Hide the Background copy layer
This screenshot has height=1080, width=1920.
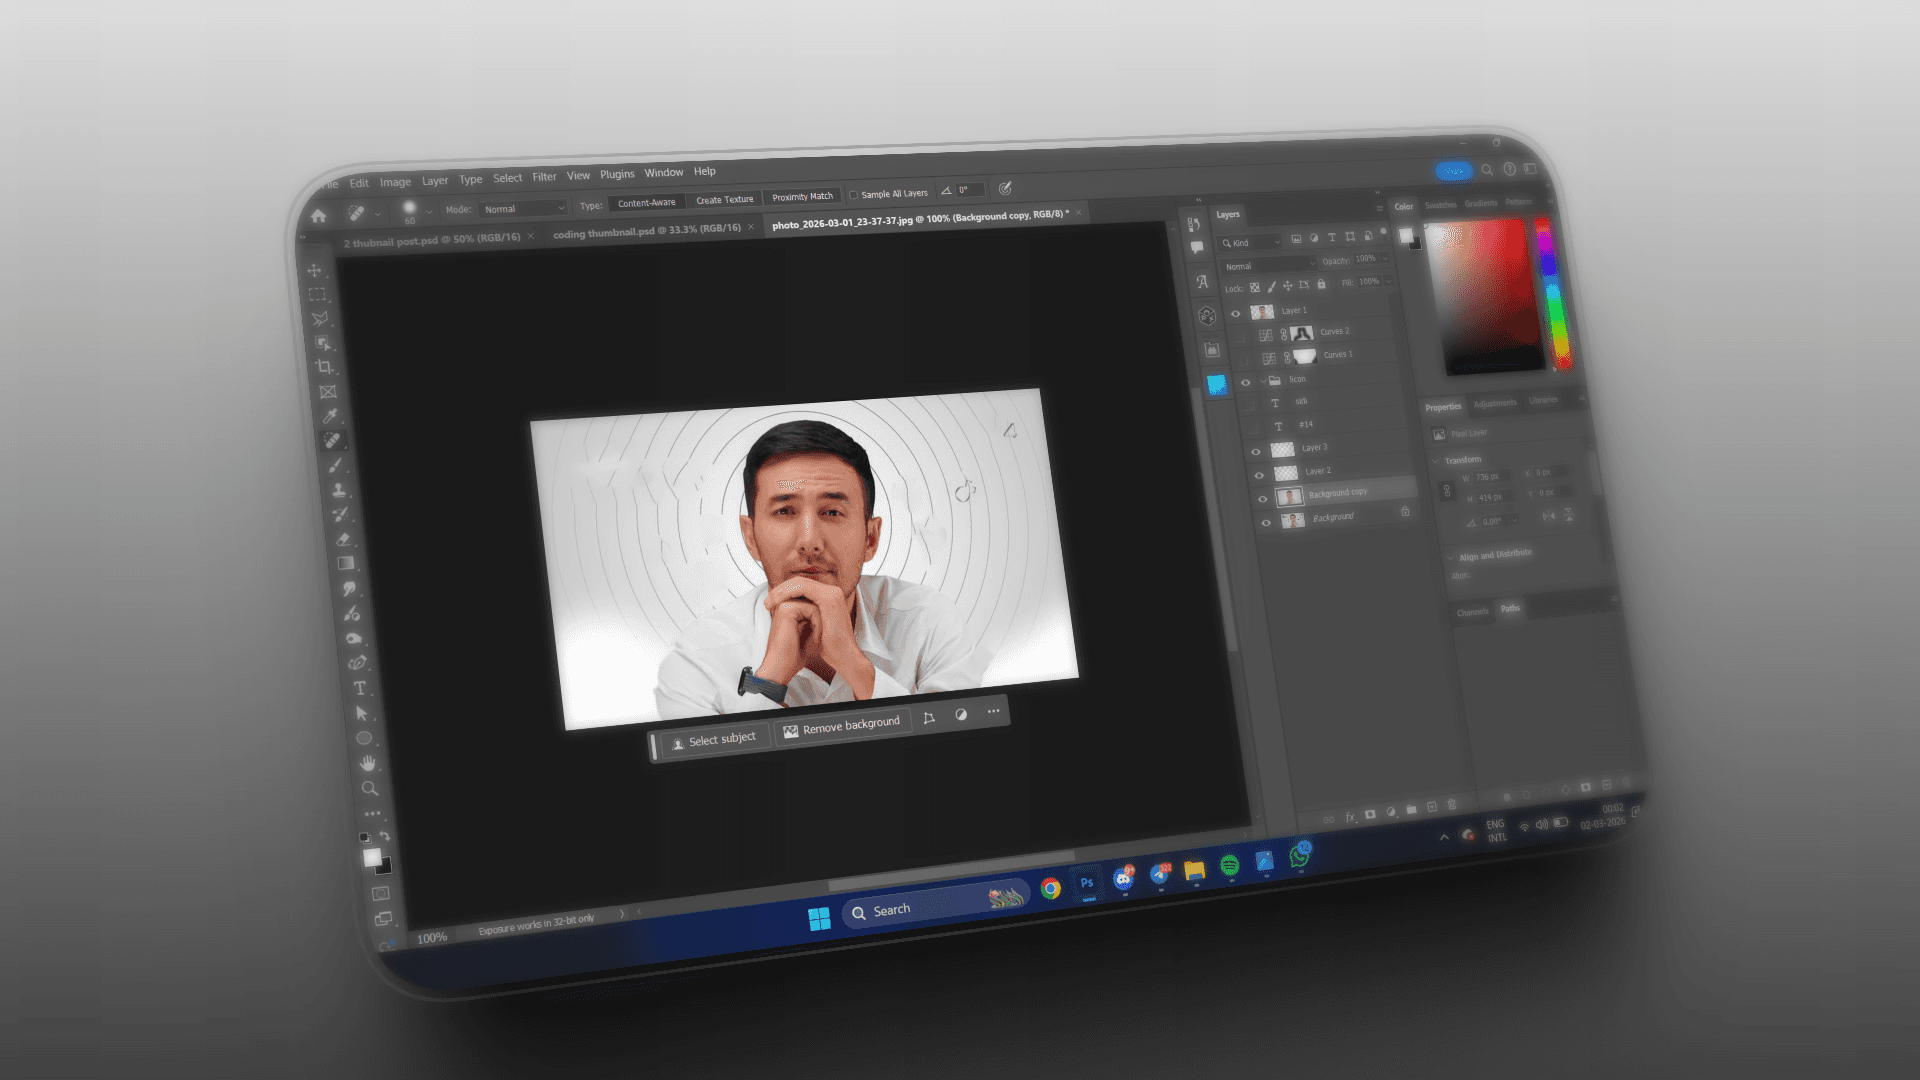(1262, 498)
